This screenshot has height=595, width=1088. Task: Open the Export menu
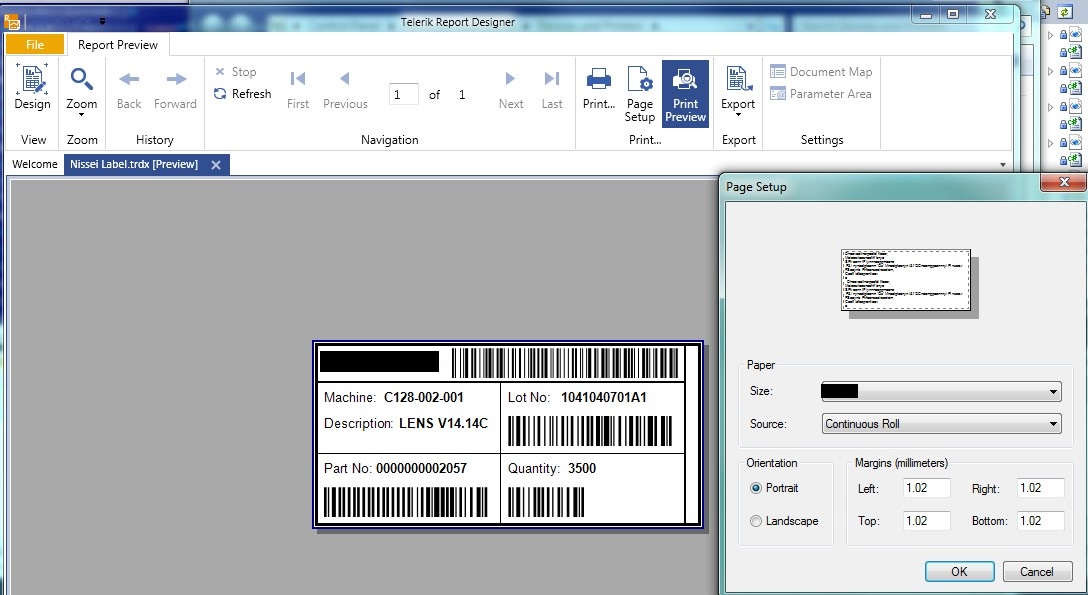(738, 89)
